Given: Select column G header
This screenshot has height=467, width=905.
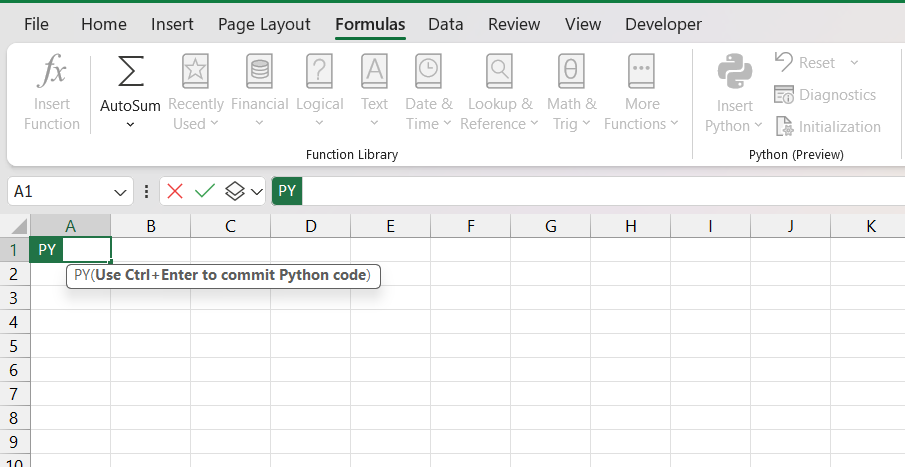Looking at the screenshot, I should [x=551, y=226].
